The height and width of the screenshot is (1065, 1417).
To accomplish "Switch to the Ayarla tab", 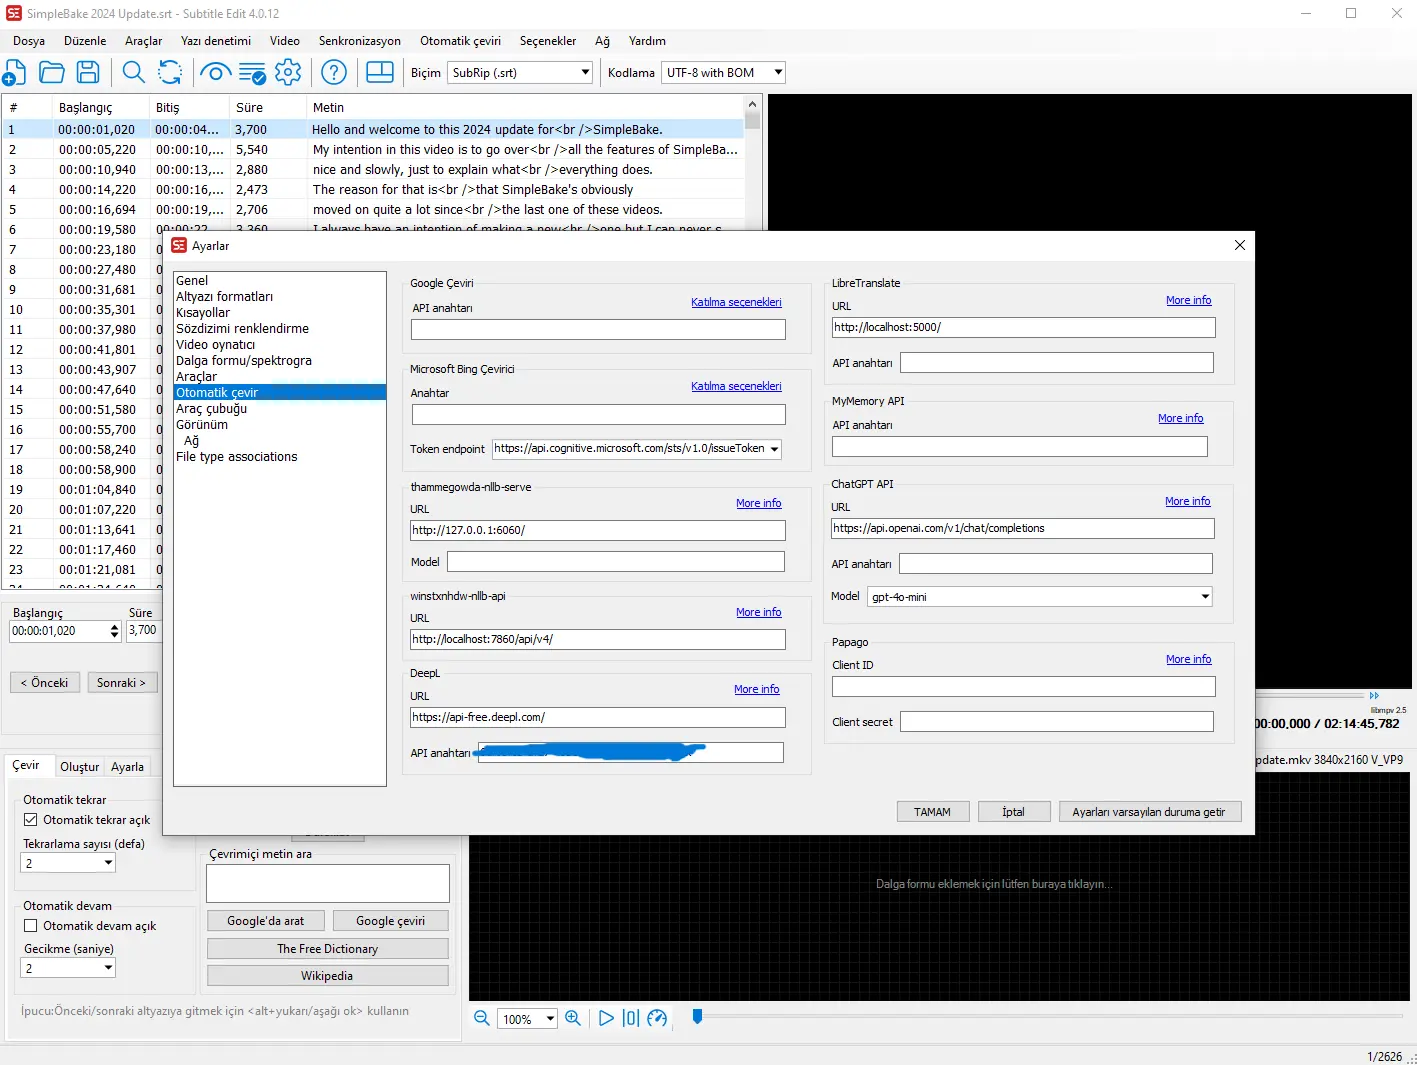I will 127,767.
